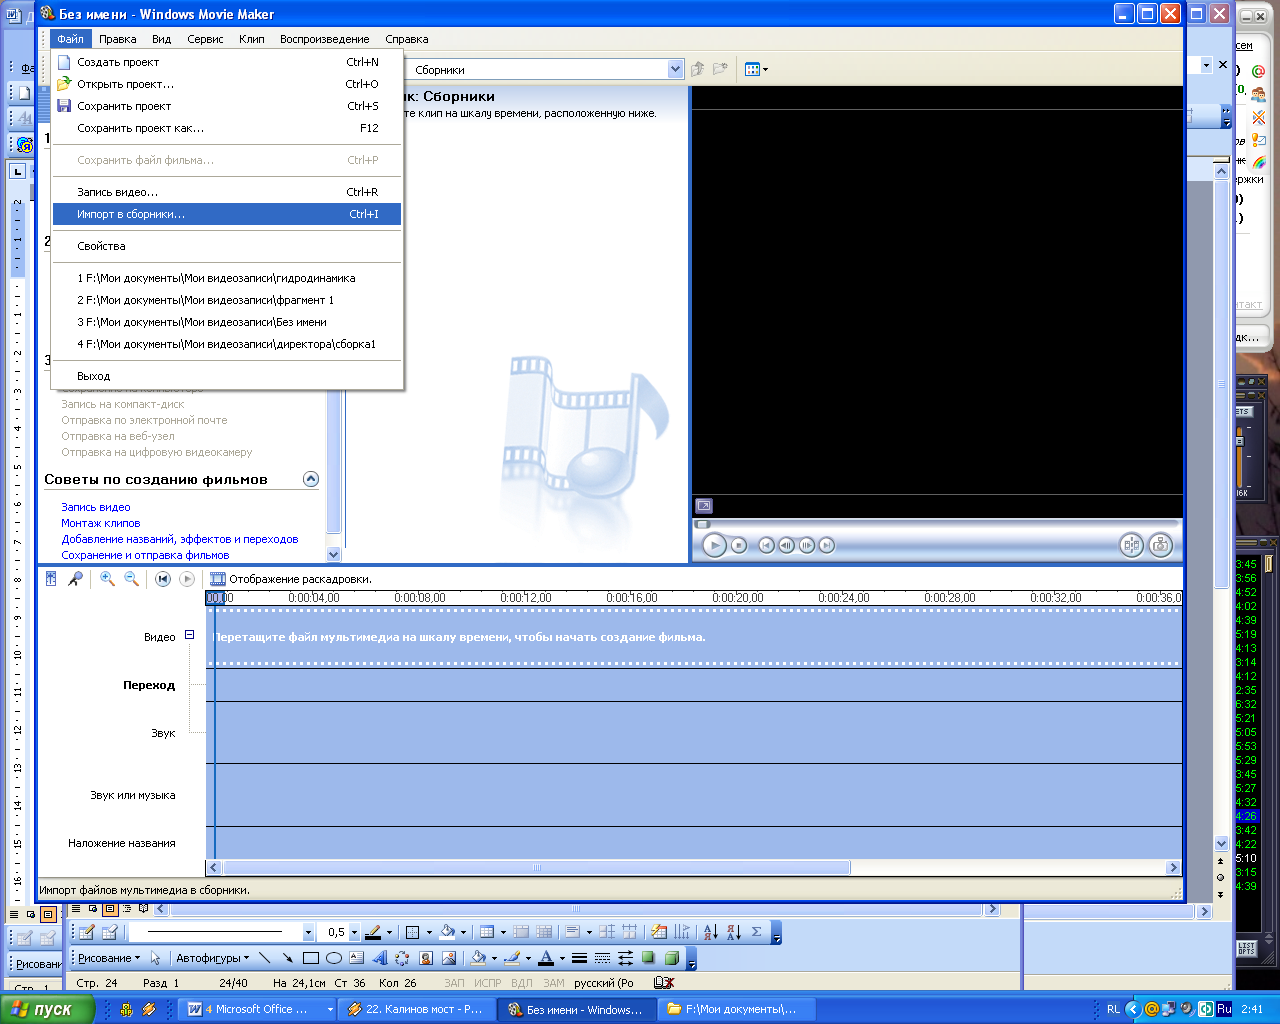The width and height of the screenshot is (1280, 1024).
Task: Collapse the 'Советы по созданию фильмов' section
Action: 311,479
